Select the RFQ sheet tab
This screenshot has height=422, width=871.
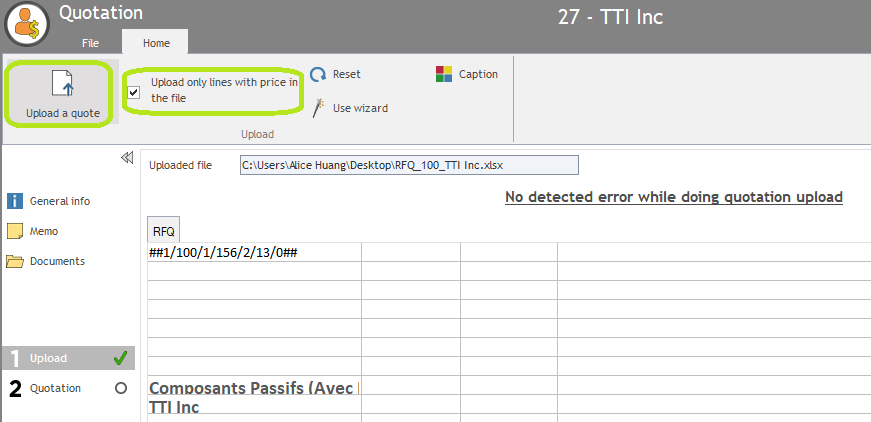coord(163,231)
